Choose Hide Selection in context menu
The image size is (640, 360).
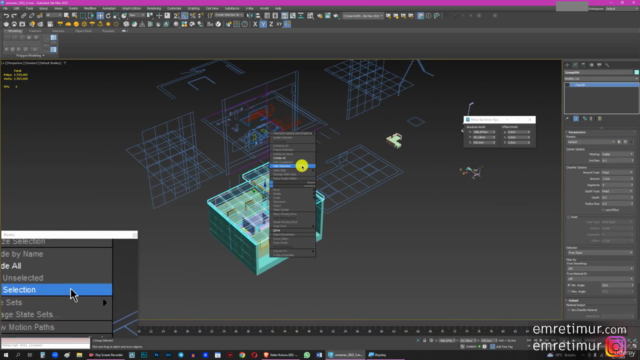click(x=292, y=166)
